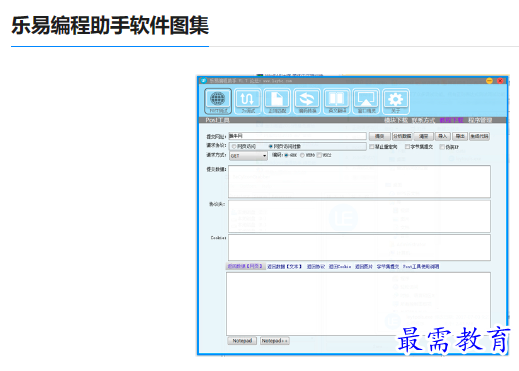
Task: Minimize window with yellow title bar button
Action: tap(489, 81)
